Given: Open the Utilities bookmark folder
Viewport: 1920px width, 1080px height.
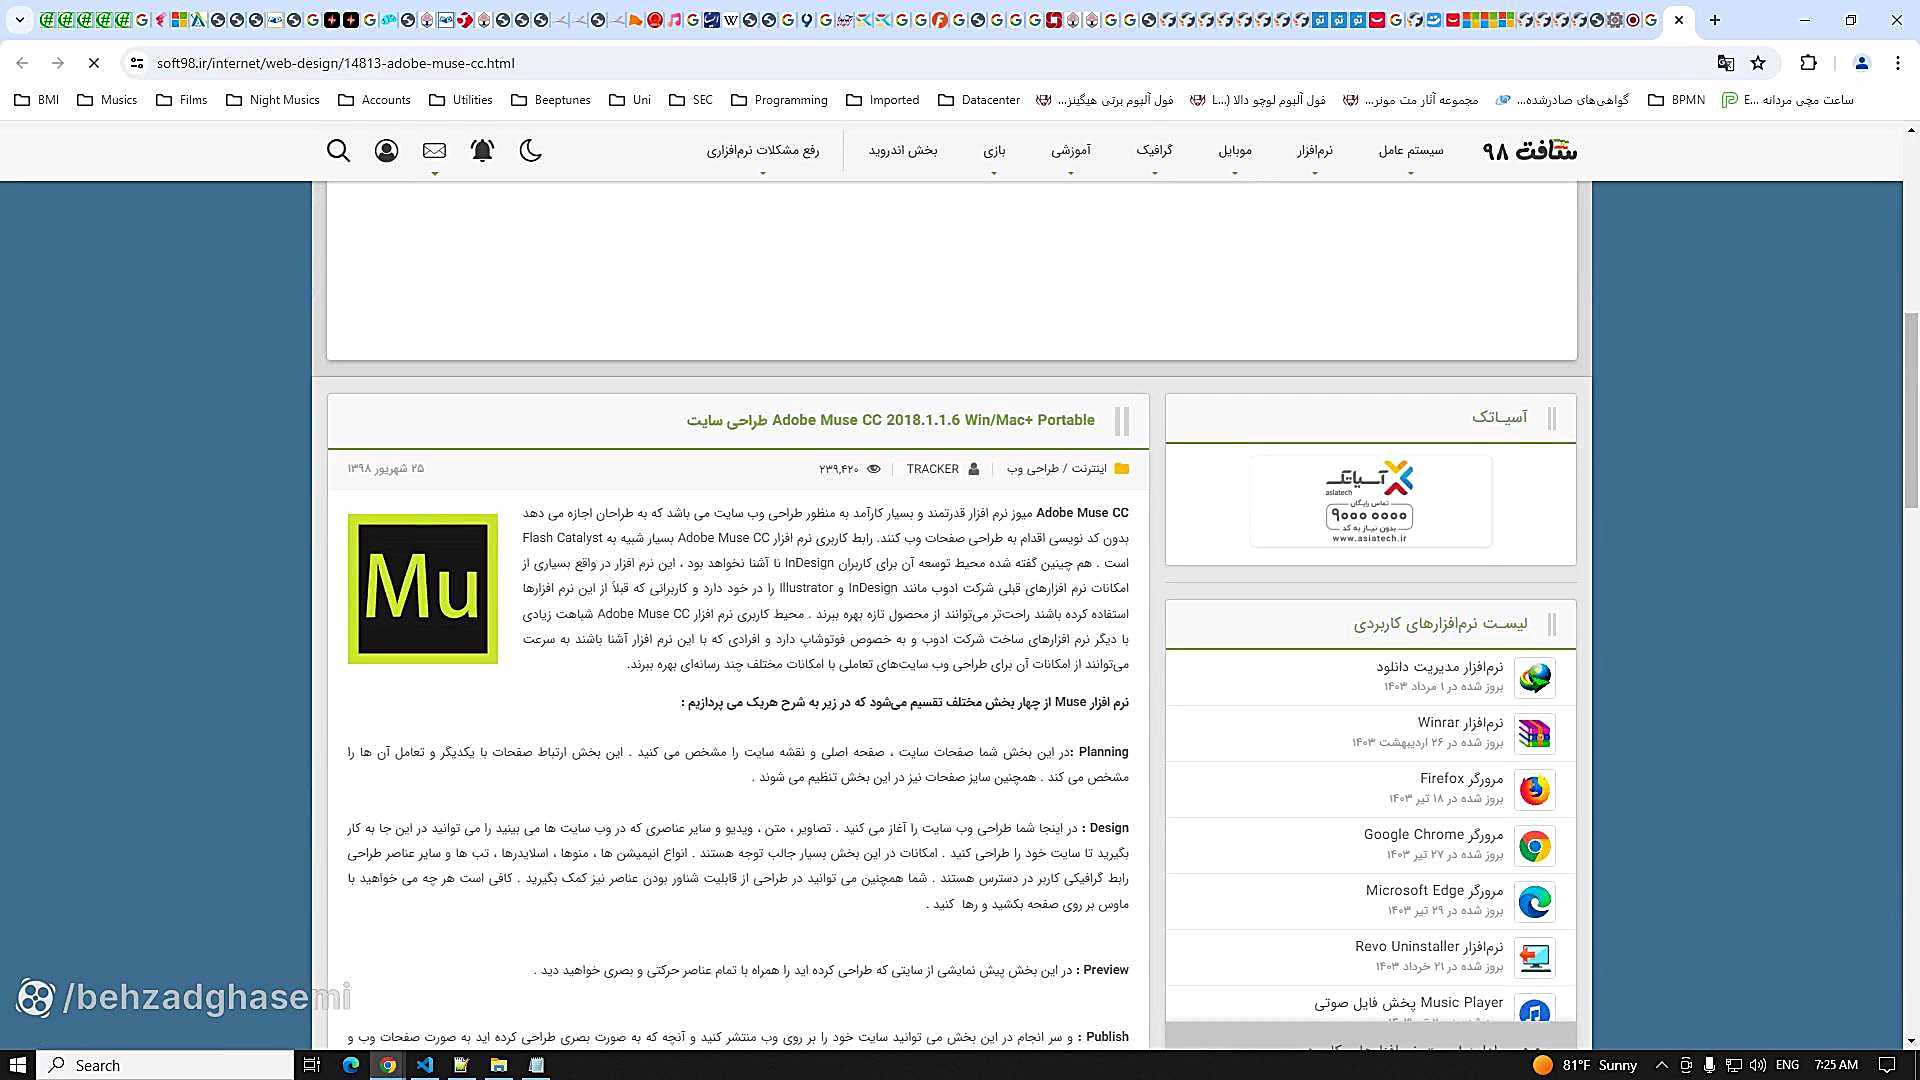Looking at the screenshot, I should tap(460, 100).
